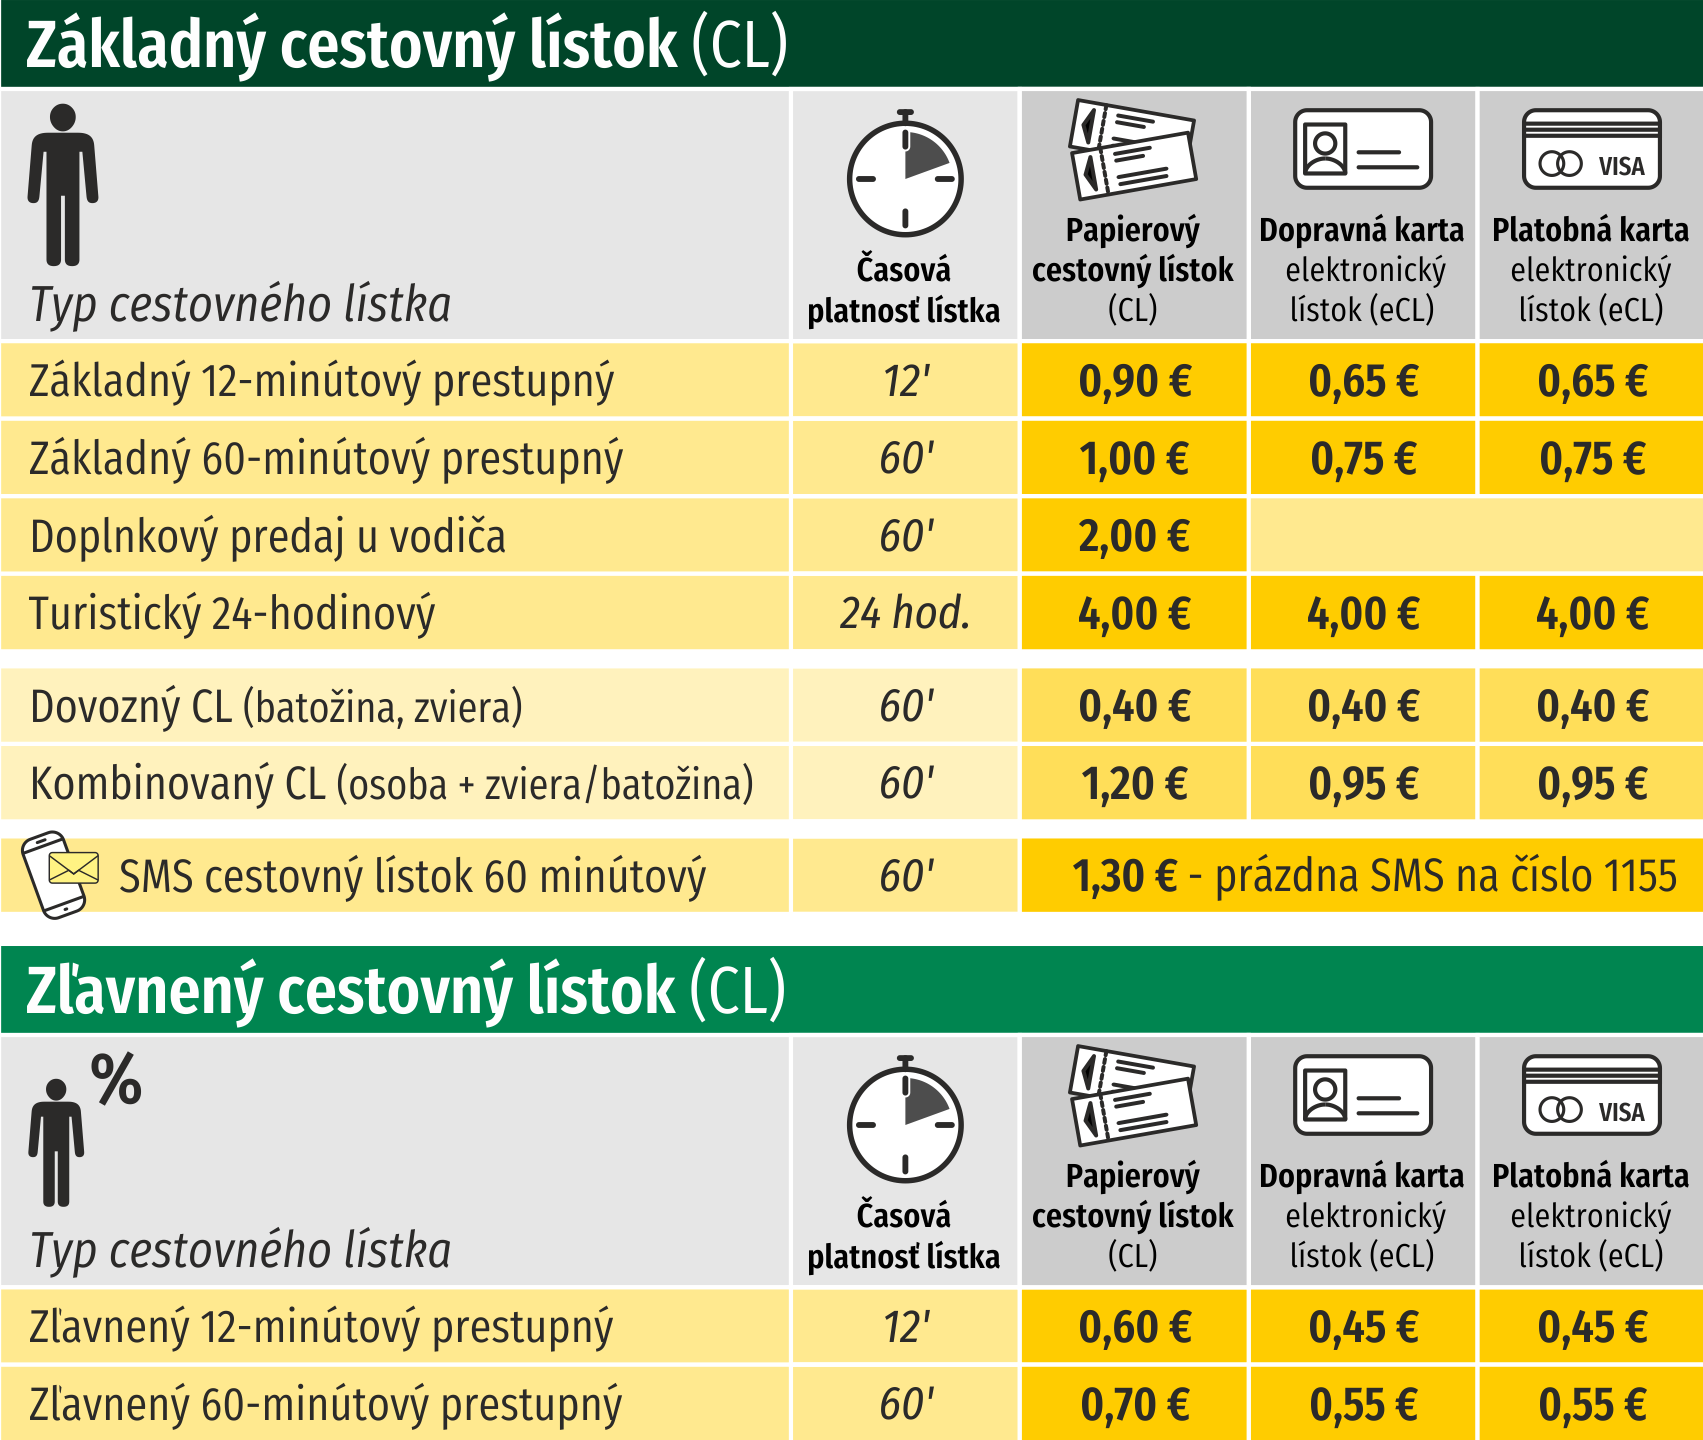Click the 2,00 € driver sale price

click(x=1134, y=536)
